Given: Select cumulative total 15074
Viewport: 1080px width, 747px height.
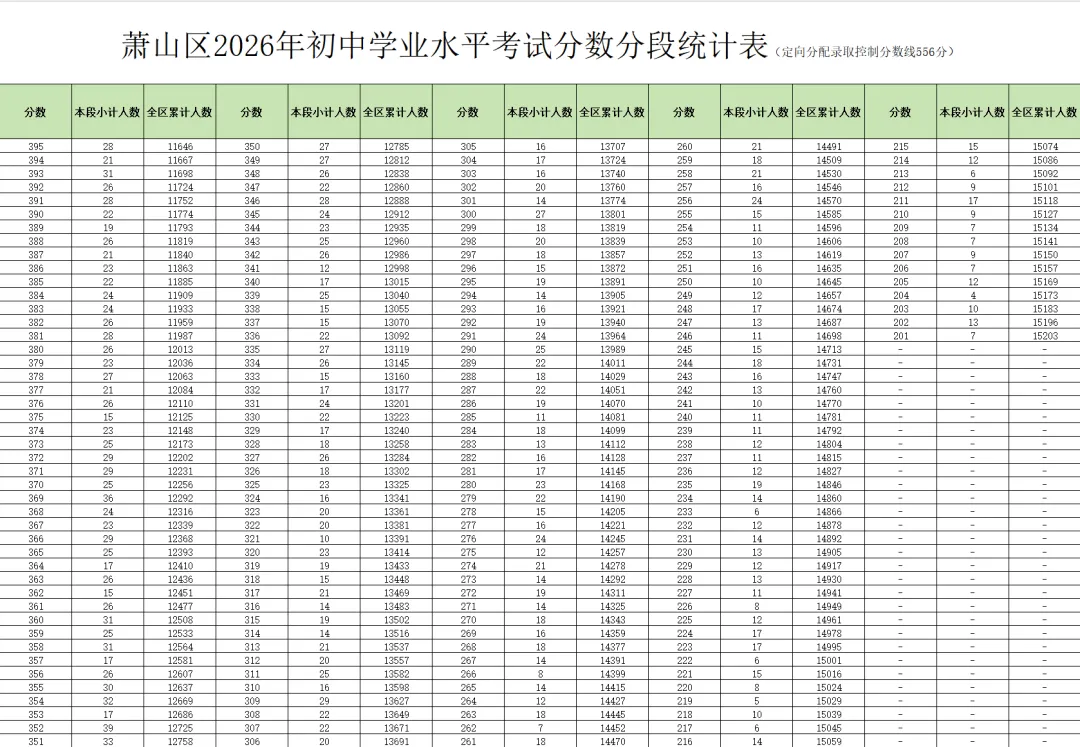Looking at the screenshot, I should [1046, 147].
